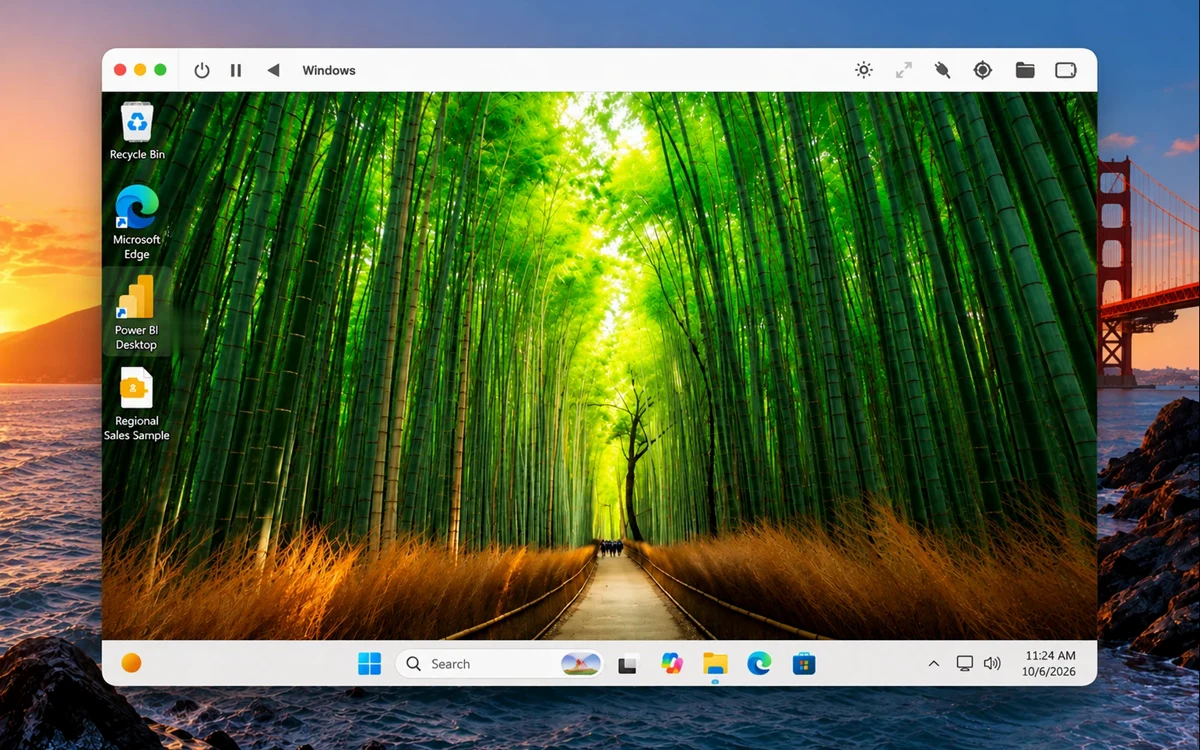Pause the Windows virtual machine
Viewport: 1200px width, 750px height.
(236, 70)
